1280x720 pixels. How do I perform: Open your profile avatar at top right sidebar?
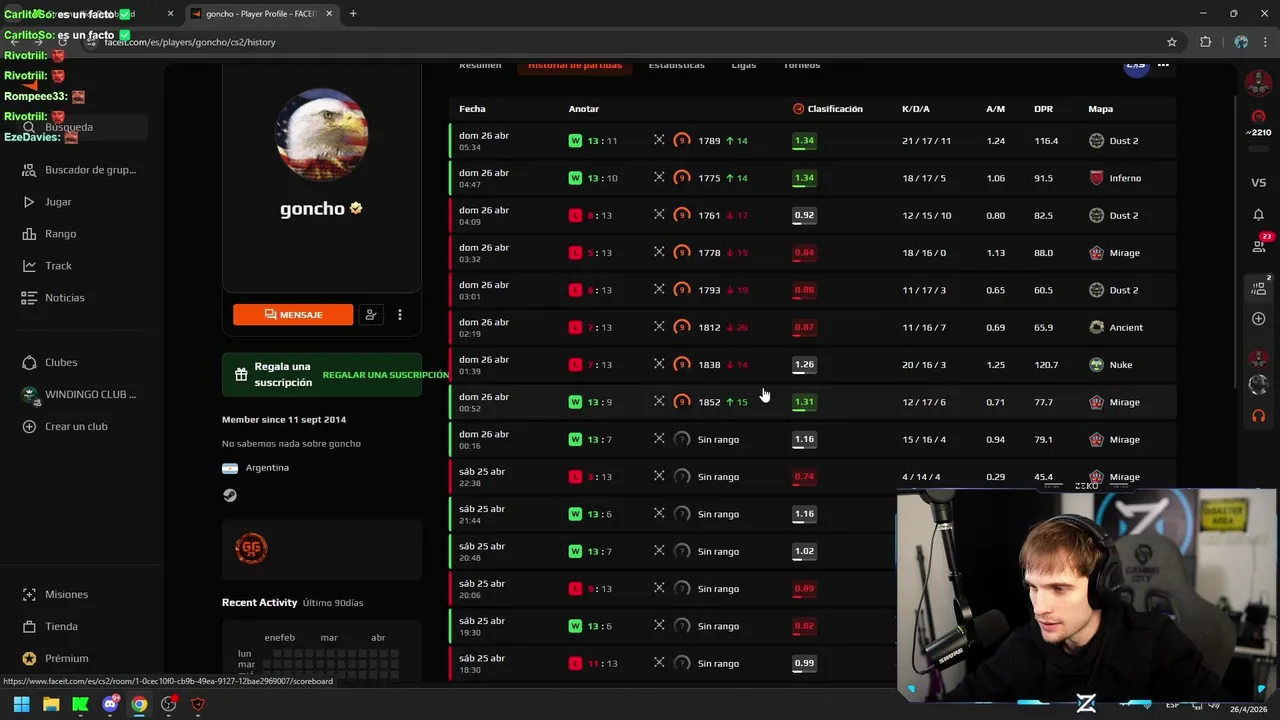(1258, 82)
